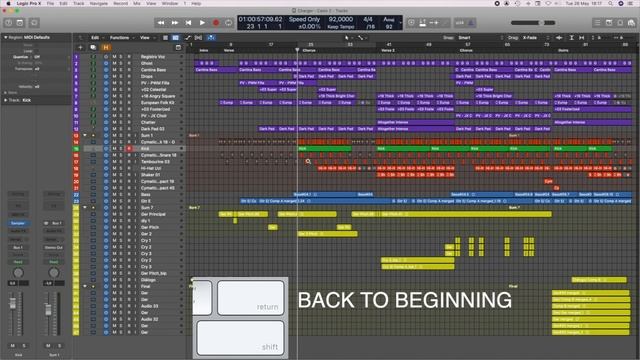Select the Horns arrangement marker
Viewport: 640px width, 360px height.
pos(563,51)
